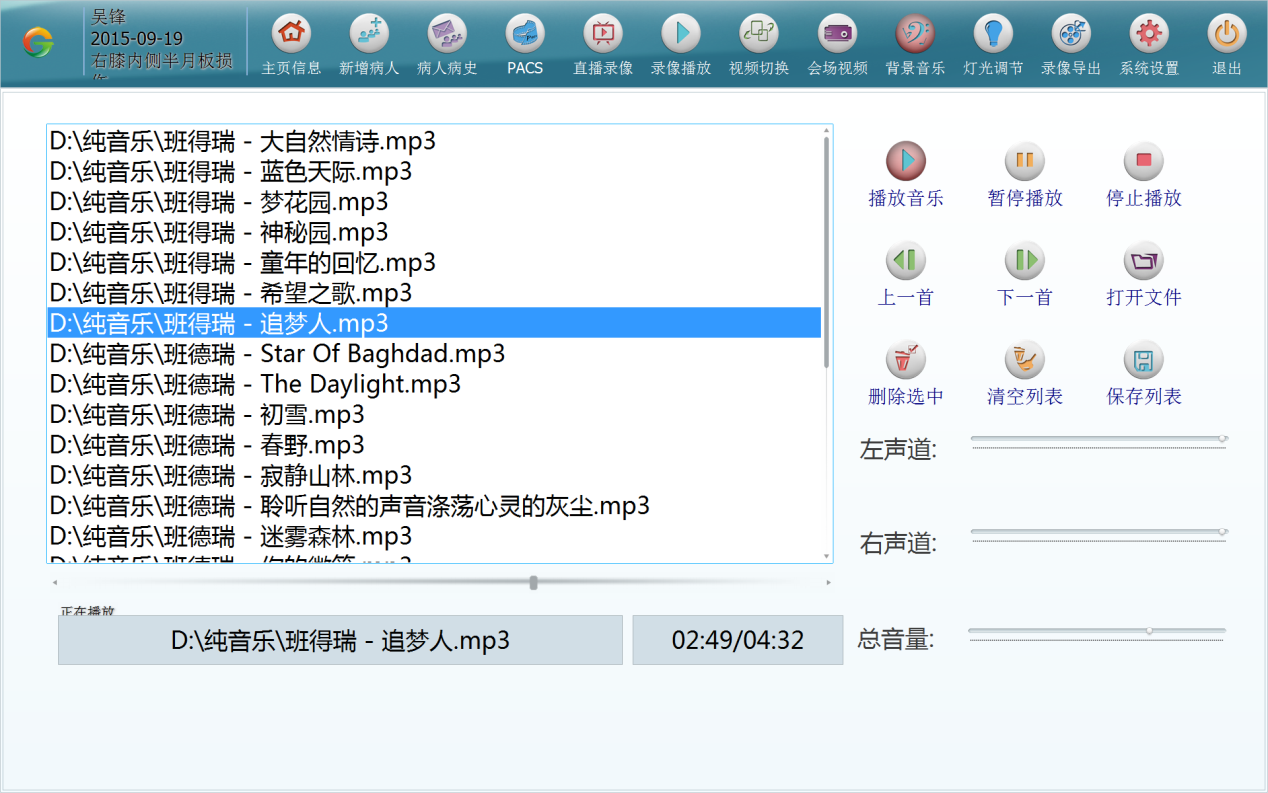Select highlighted 追梦人.mp3 playlist row
This screenshot has height=793, width=1268.
[434, 323]
